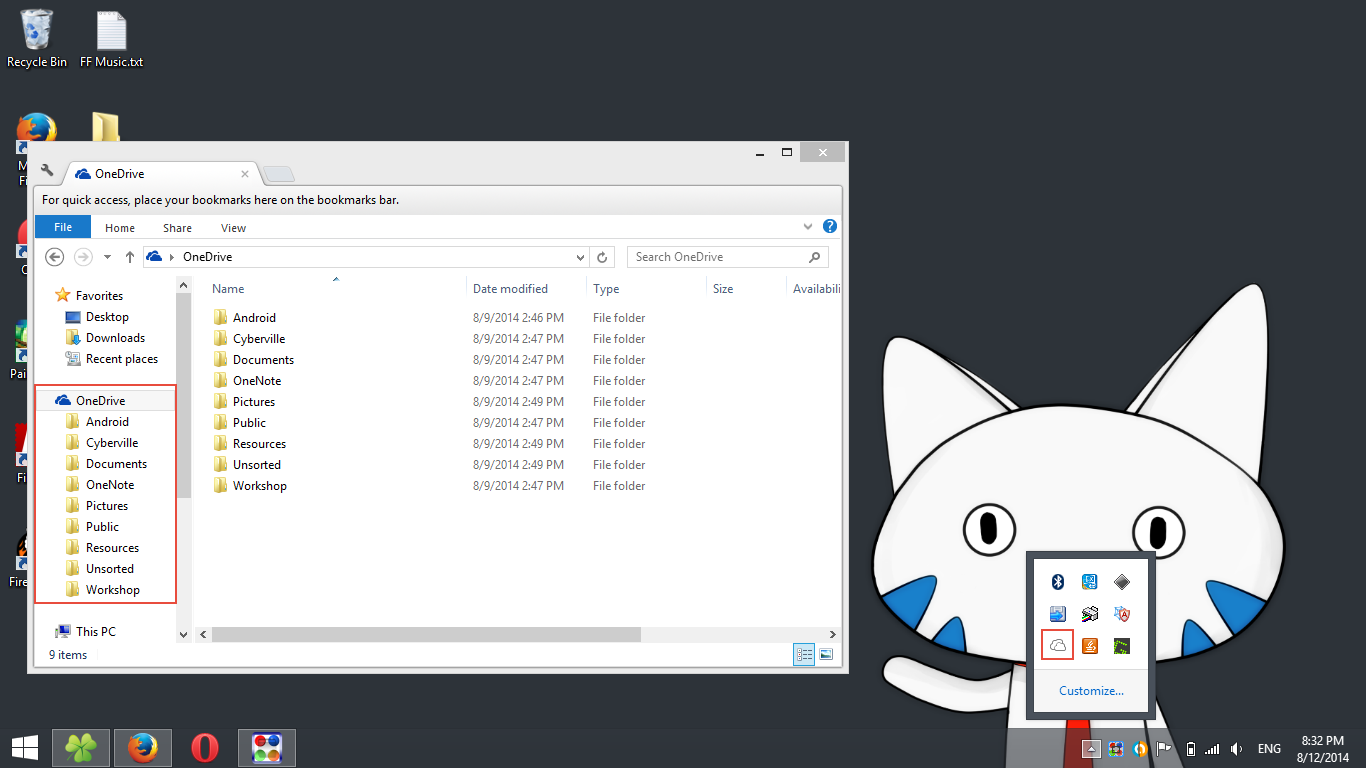1366x768 pixels.
Task: Open the recent locations dropdown arrow
Action: click(x=108, y=257)
